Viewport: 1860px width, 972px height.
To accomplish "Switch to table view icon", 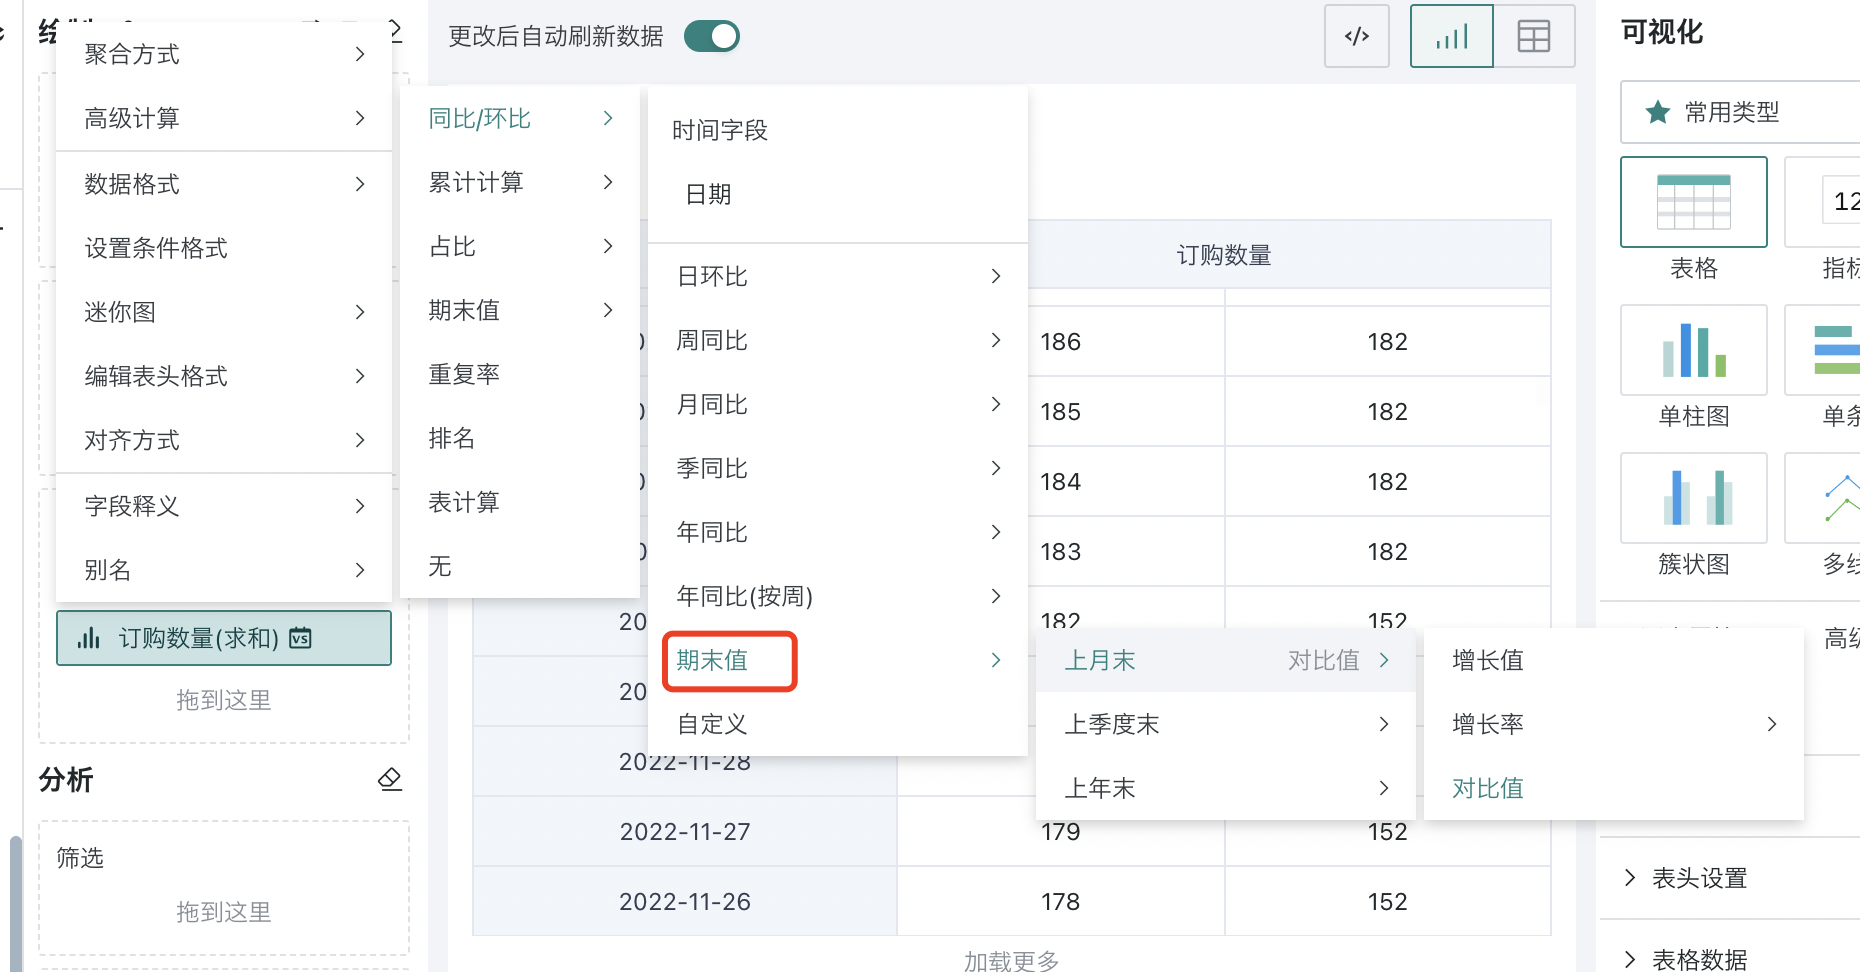I will 1533,37.
